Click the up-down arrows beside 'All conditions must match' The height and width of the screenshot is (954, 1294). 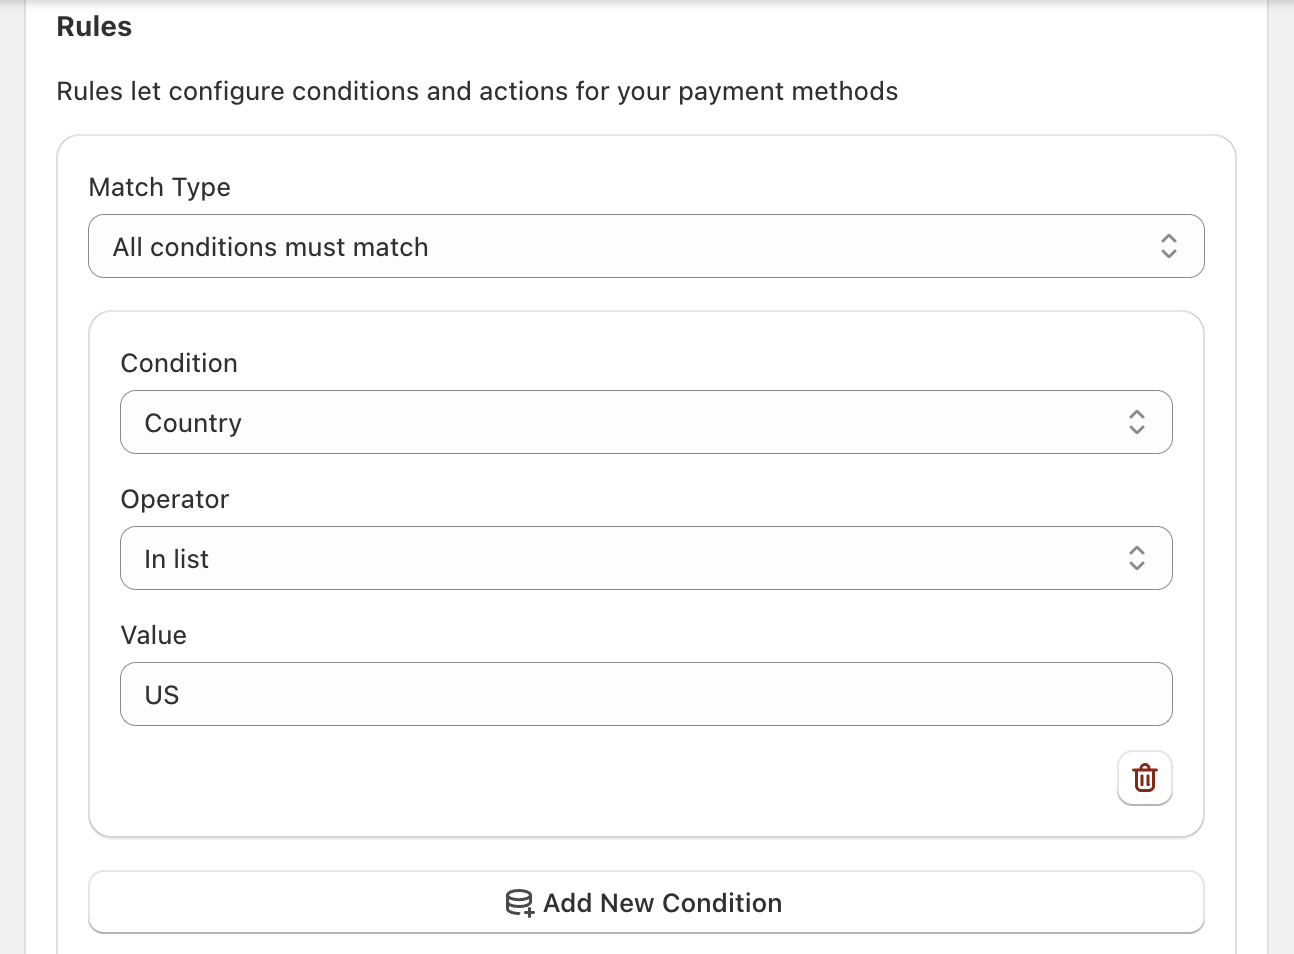coord(1168,246)
